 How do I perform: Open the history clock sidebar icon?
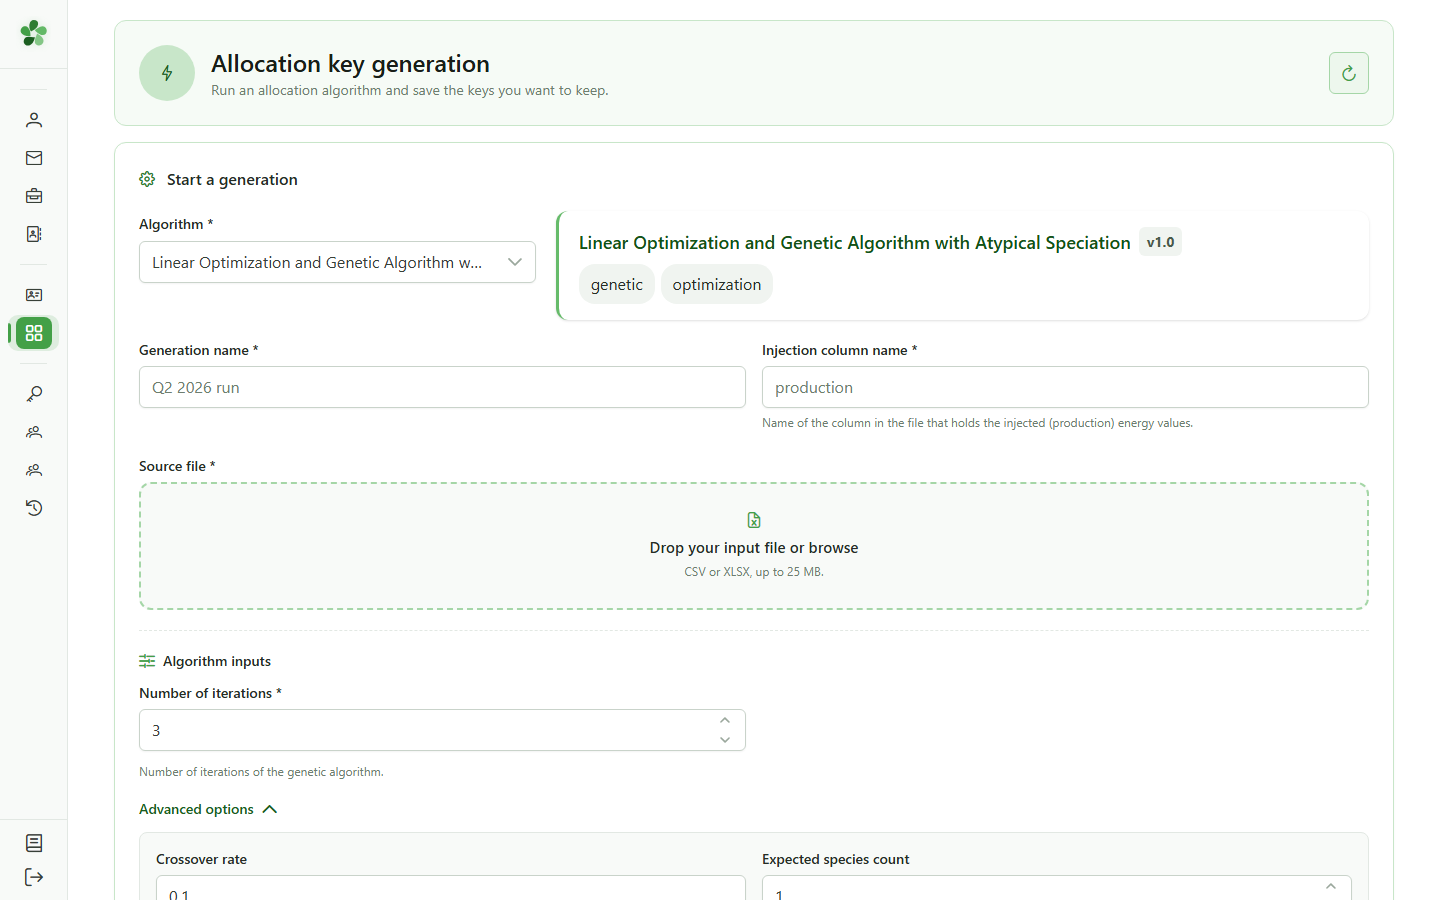[x=34, y=508]
